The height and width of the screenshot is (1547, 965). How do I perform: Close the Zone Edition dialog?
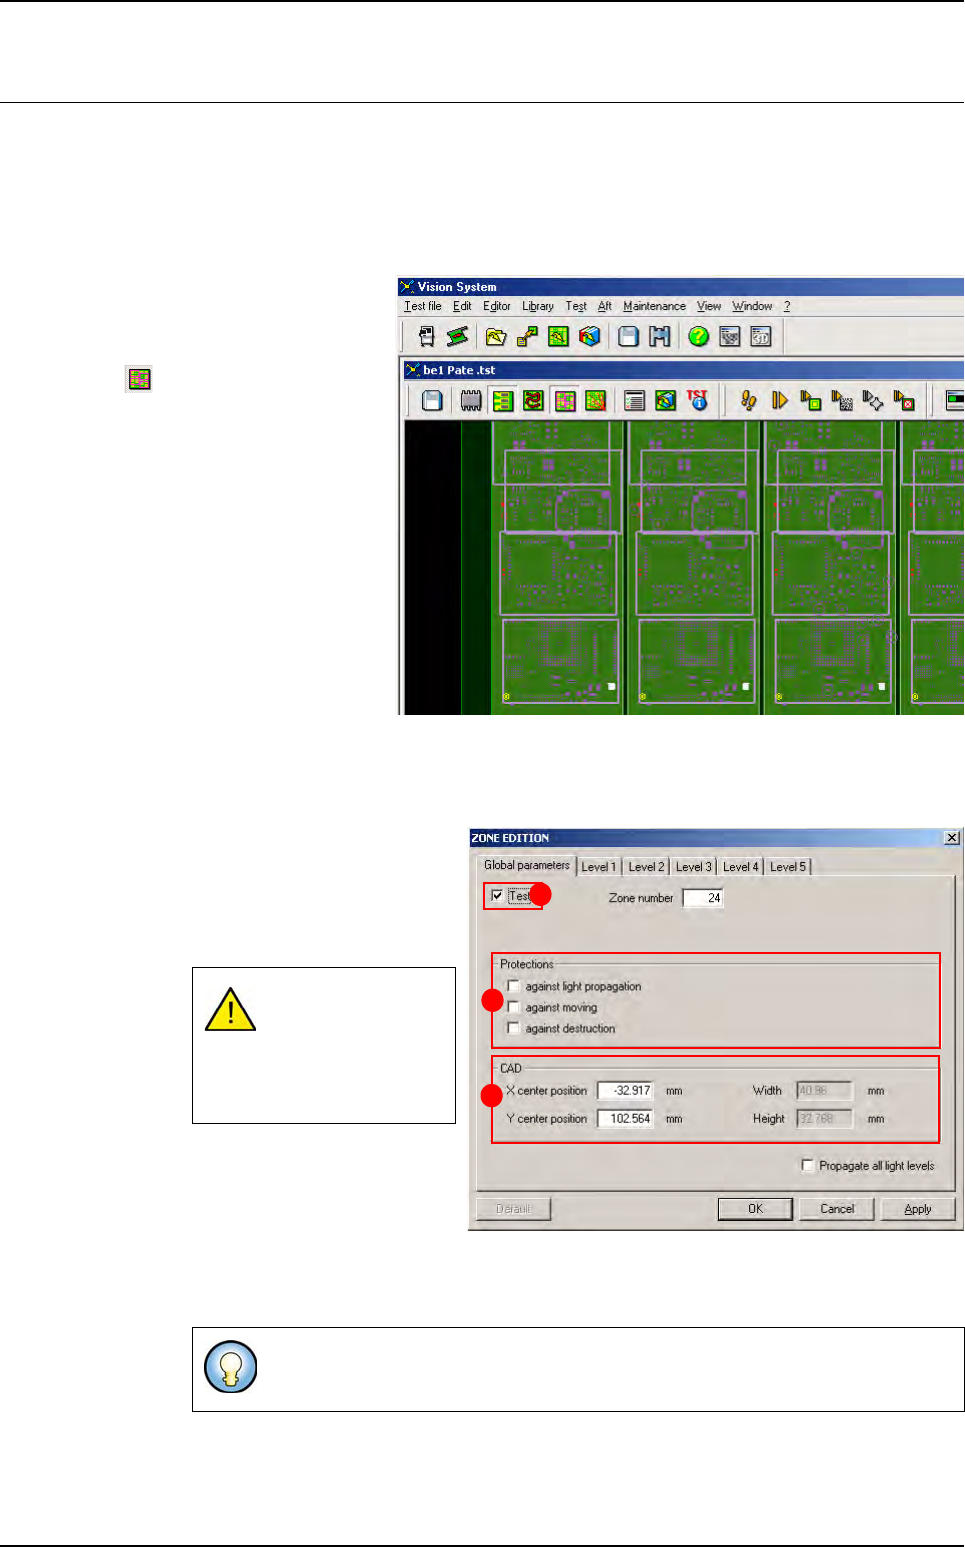pos(952,838)
